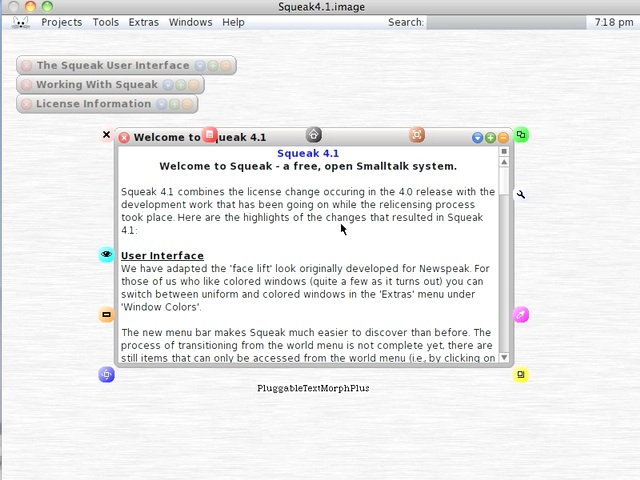
Task: Click green expand button on License Information
Action: [174, 104]
